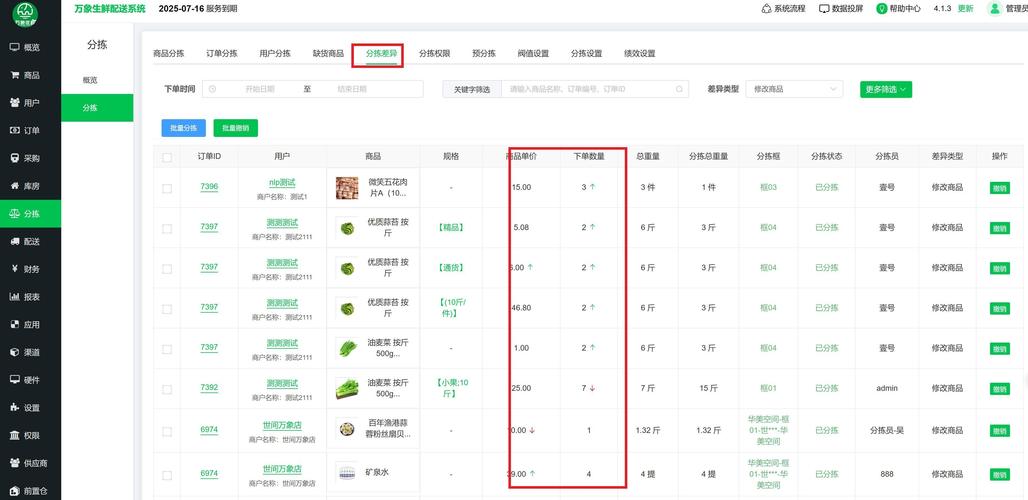Viewport: 1028px width, 500px height.
Task: Open the 框03 sorting bin link
Action: 768,187
